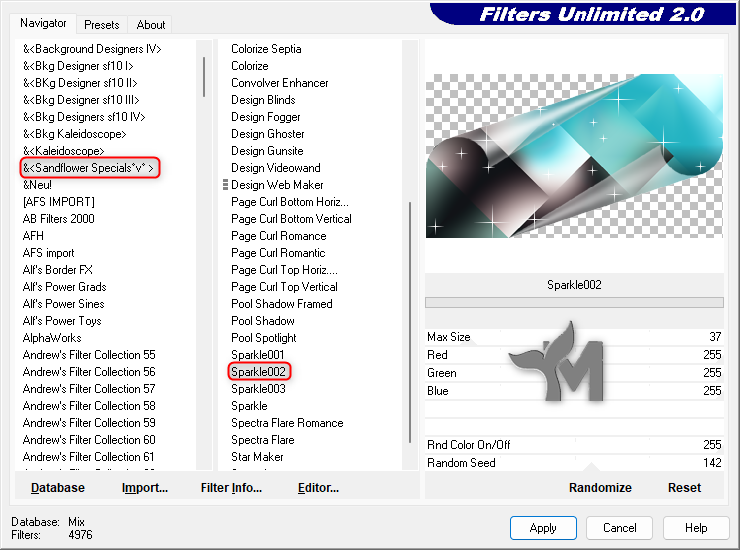Choose the Star Maker filter
Screen dimensions: 740x550
point(257,457)
